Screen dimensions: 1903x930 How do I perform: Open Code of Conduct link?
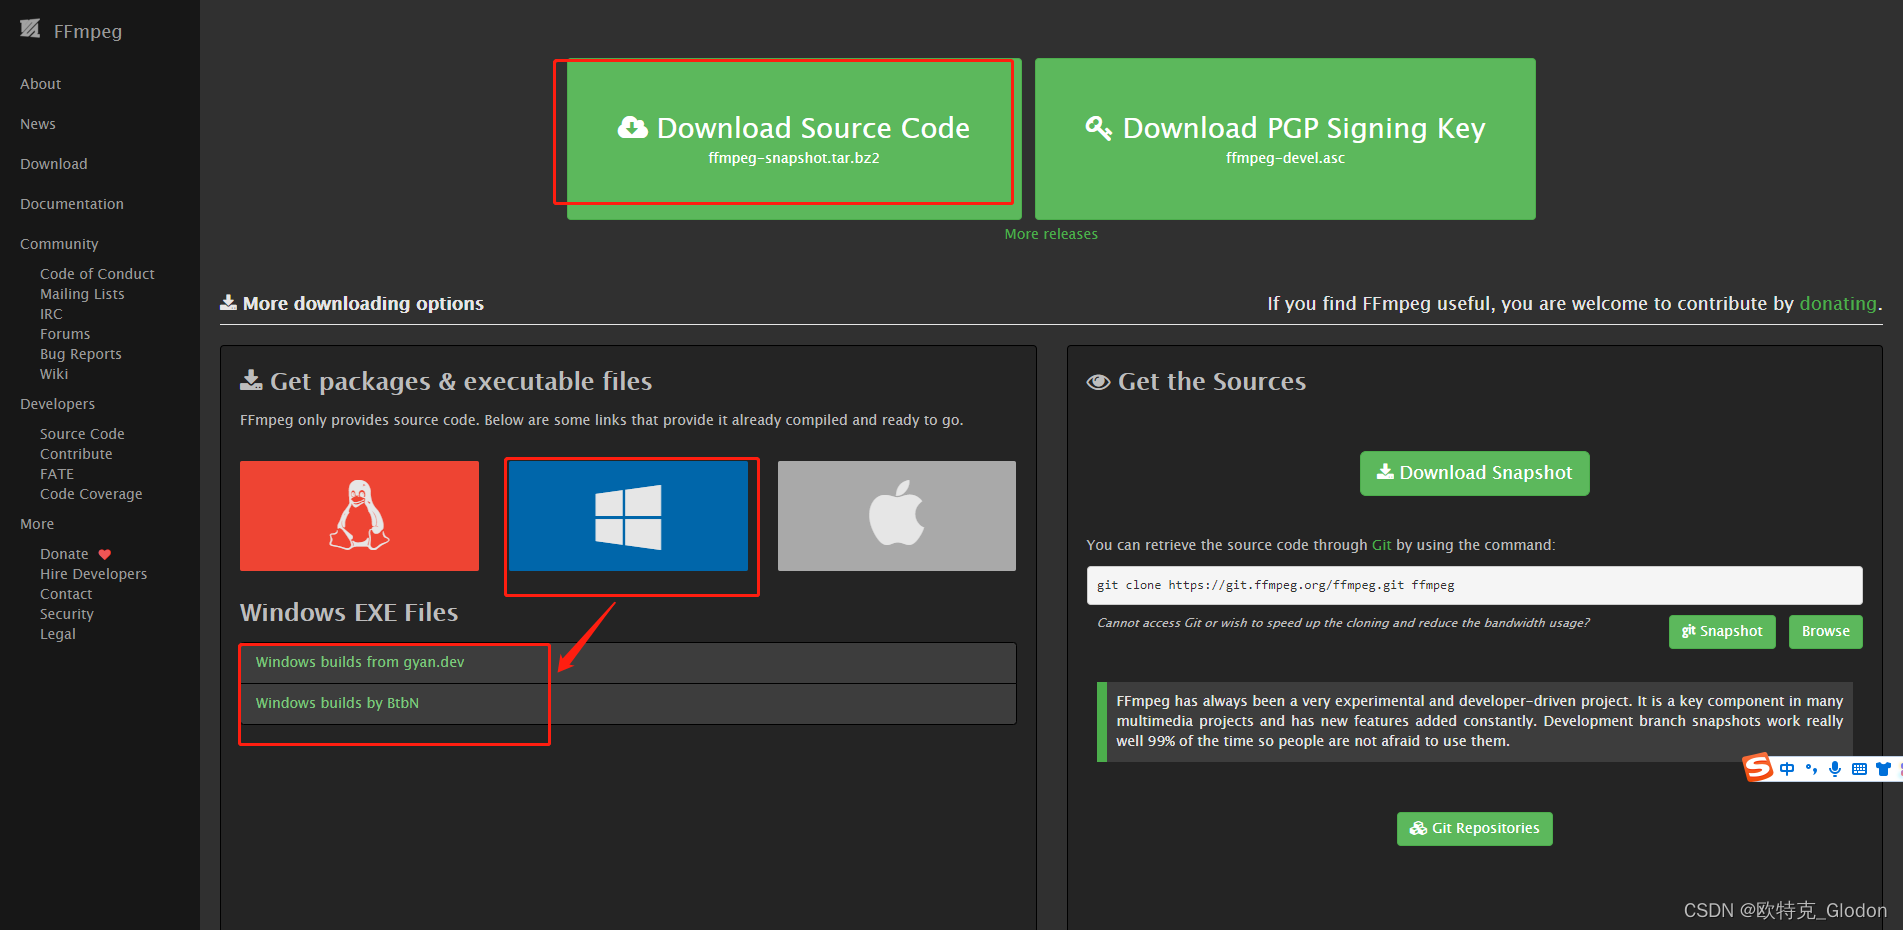click(97, 274)
